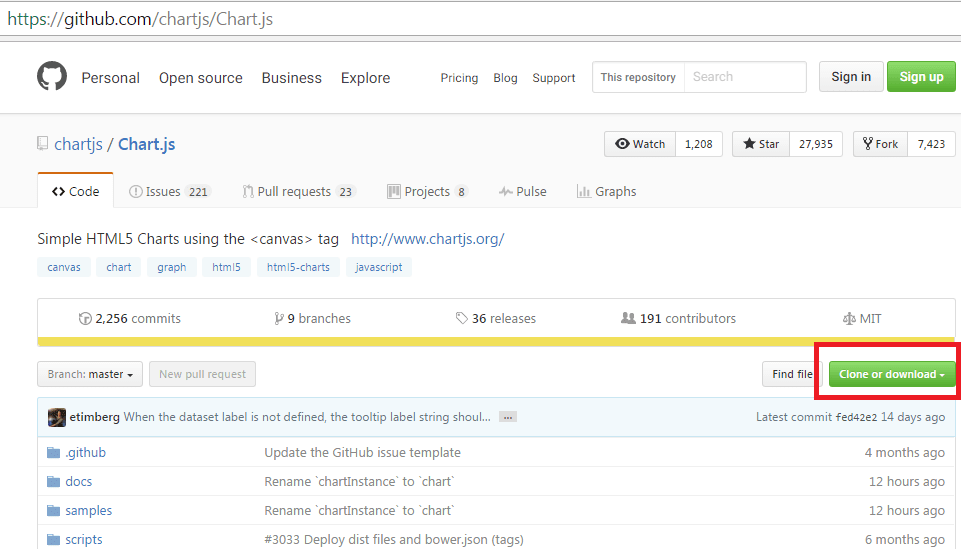This screenshot has height=549, width=961.
Task: Go to the Pulse tab
Action: point(523,192)
